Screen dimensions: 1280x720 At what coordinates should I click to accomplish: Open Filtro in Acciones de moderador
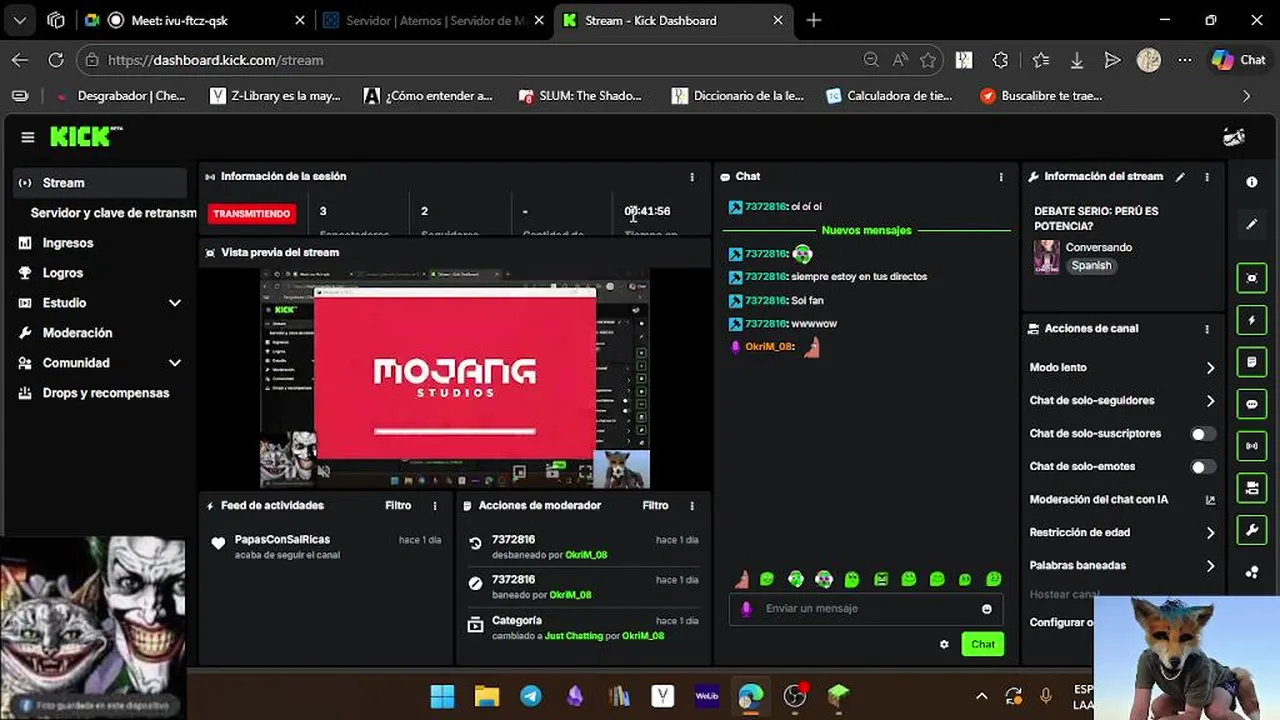655,506
